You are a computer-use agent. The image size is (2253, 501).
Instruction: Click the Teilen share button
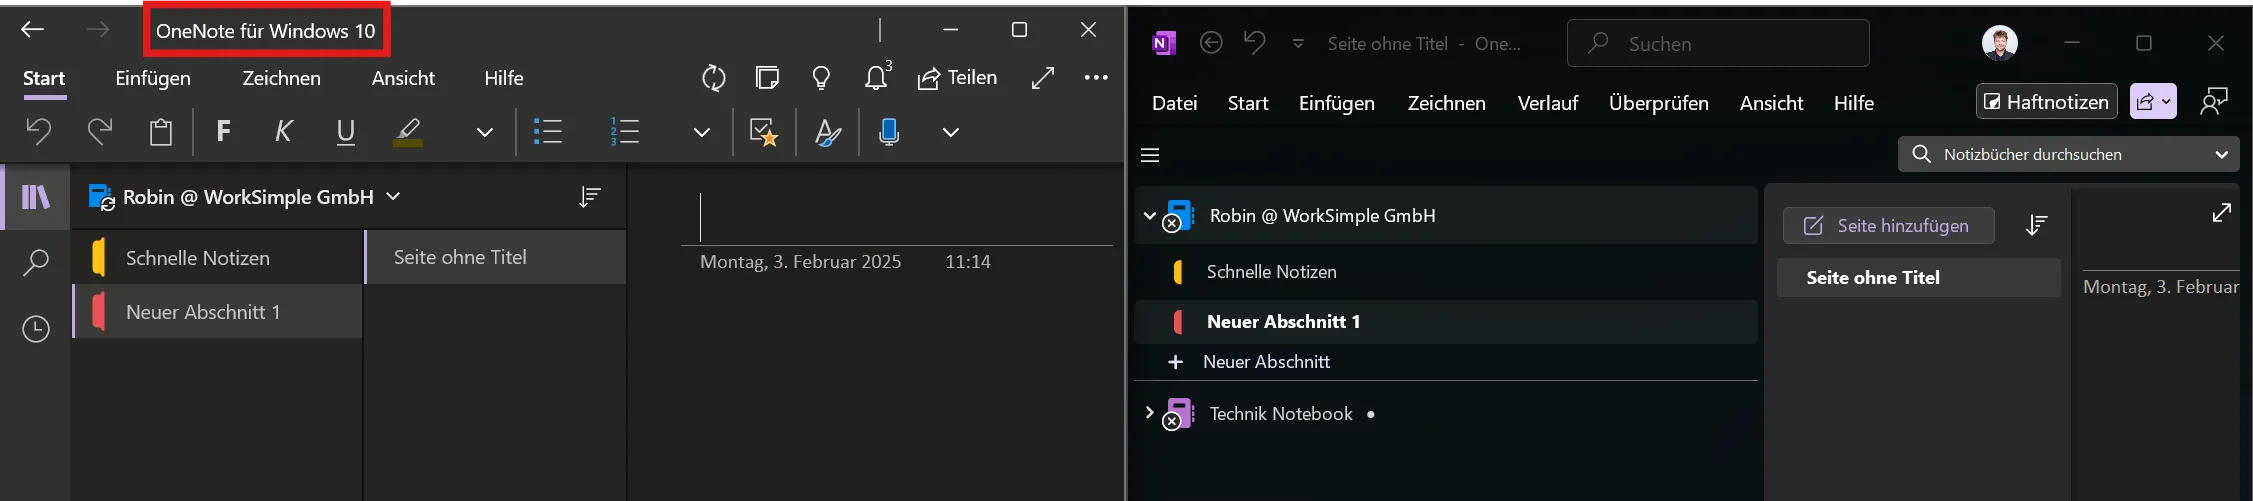click(957, 78)
